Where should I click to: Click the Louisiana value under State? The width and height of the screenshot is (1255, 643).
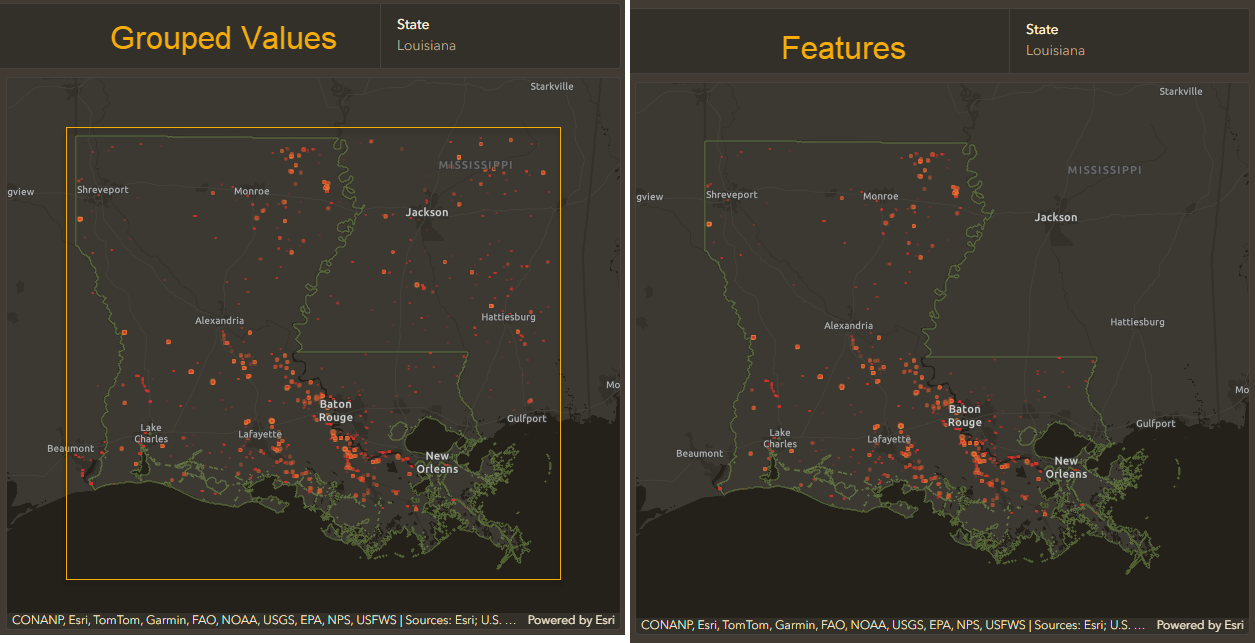[x=427, y=45]
